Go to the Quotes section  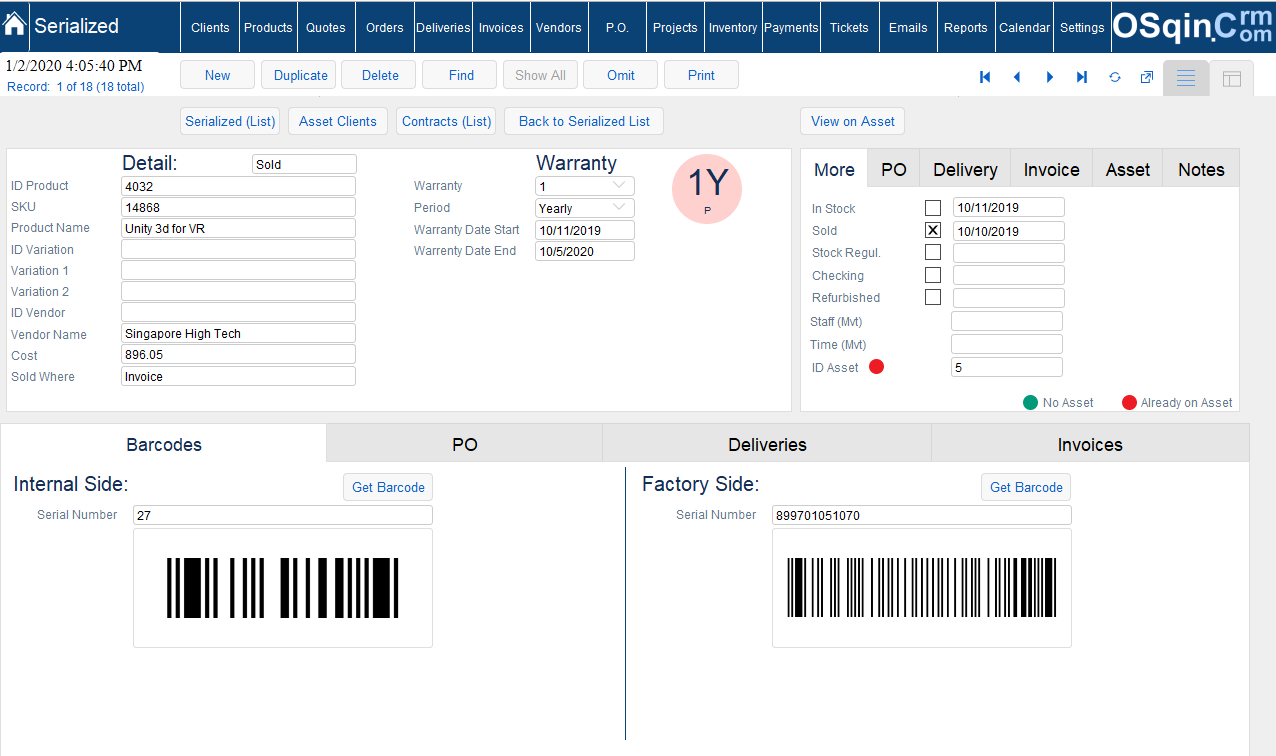pos(326,27)
